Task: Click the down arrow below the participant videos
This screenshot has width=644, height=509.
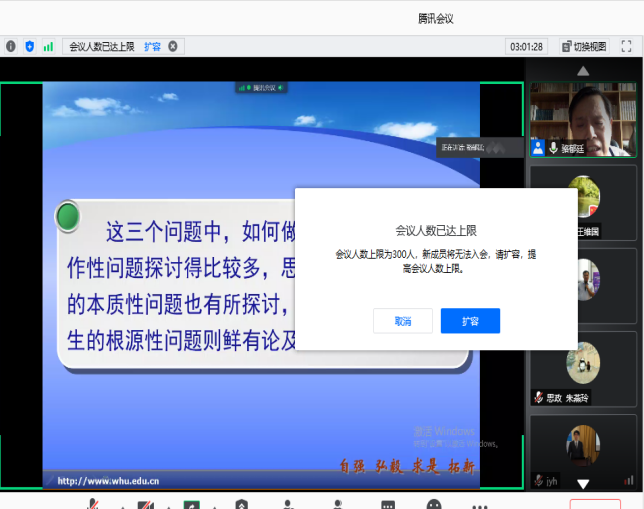Action: point(583,484)
